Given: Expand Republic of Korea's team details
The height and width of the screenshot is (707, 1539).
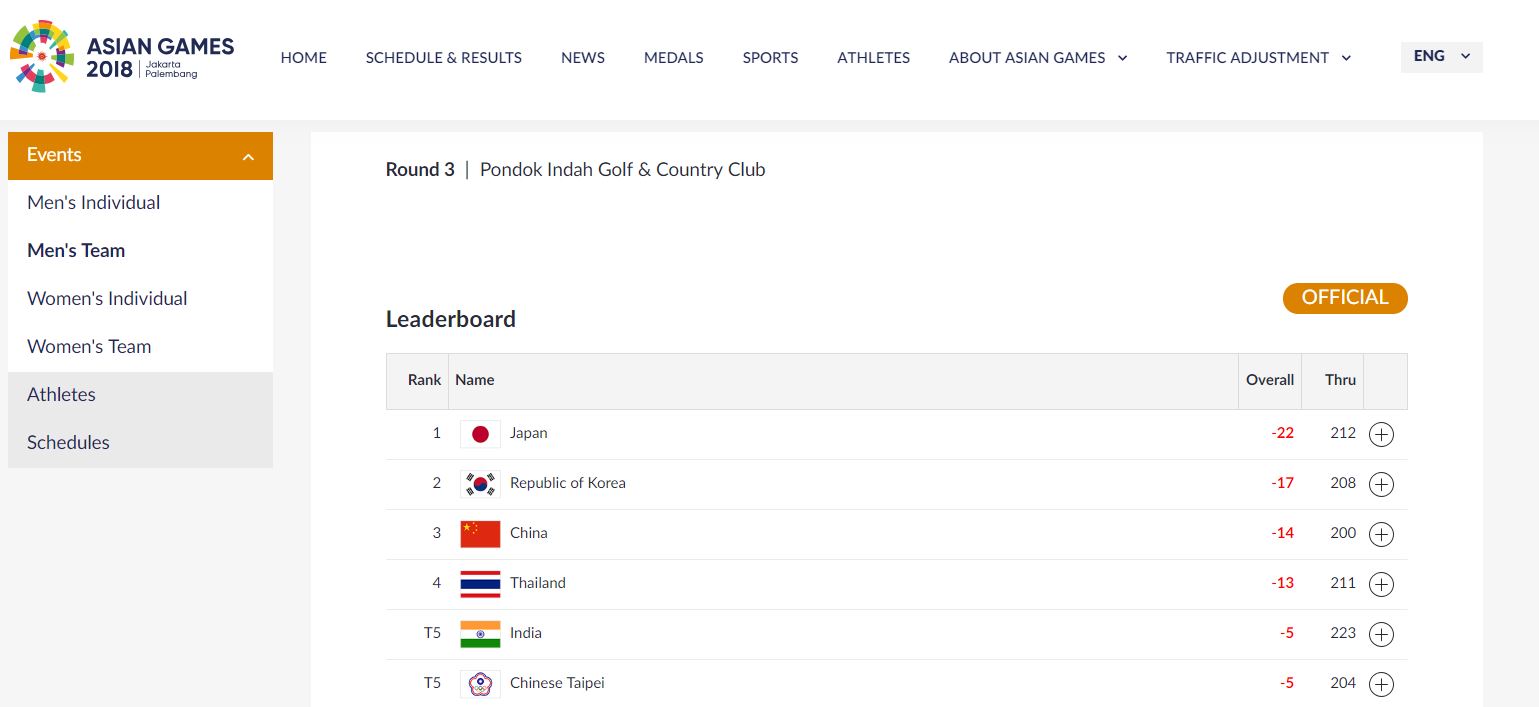Looking at the screenshot, I should (1381, 484).
